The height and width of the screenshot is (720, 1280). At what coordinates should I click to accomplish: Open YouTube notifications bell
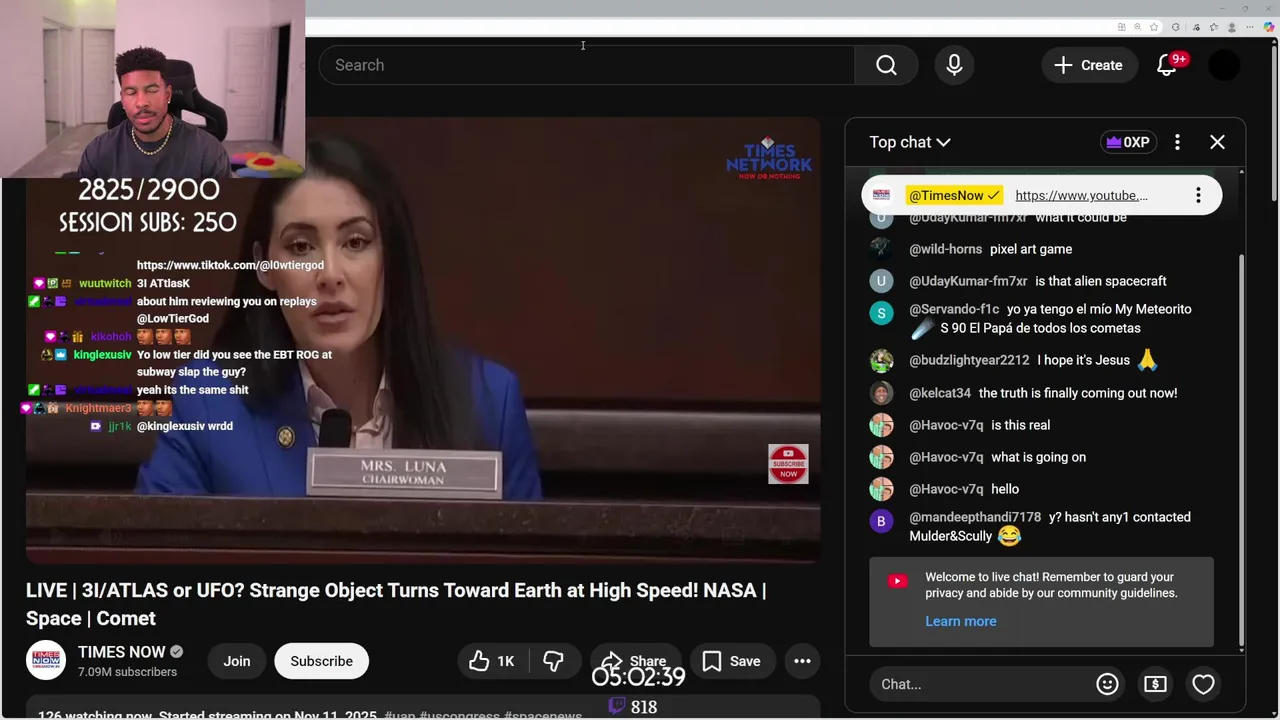click(1166, 65)
